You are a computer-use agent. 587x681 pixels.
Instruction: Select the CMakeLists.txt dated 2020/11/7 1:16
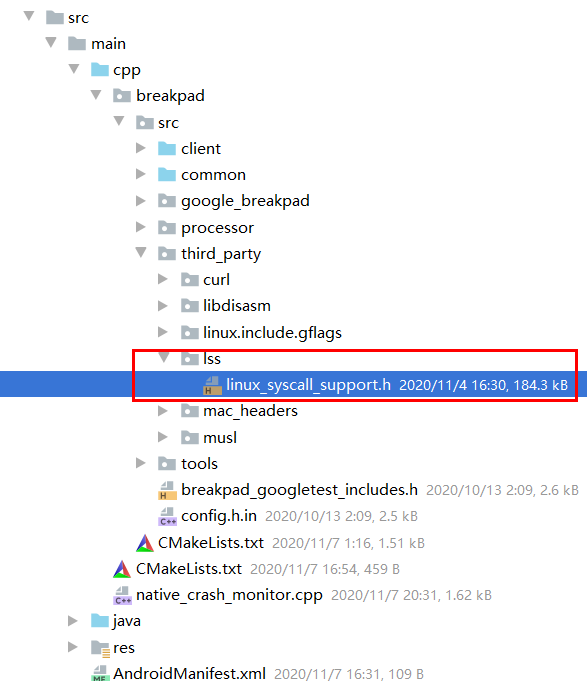pos(211,543)
